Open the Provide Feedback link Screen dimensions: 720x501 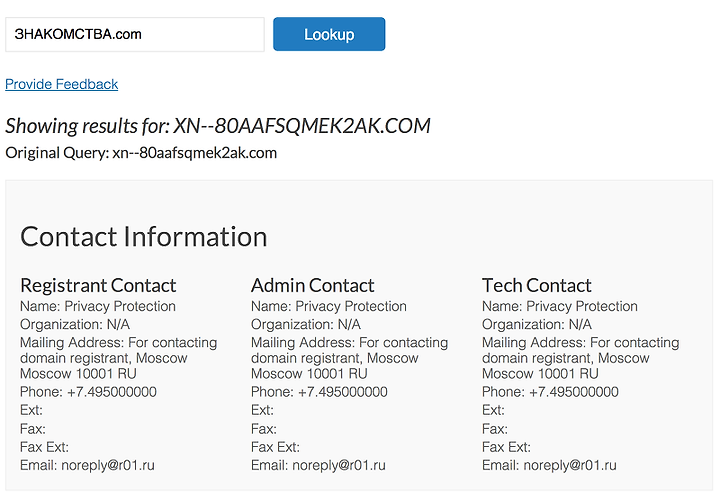[x=62, y=84]
